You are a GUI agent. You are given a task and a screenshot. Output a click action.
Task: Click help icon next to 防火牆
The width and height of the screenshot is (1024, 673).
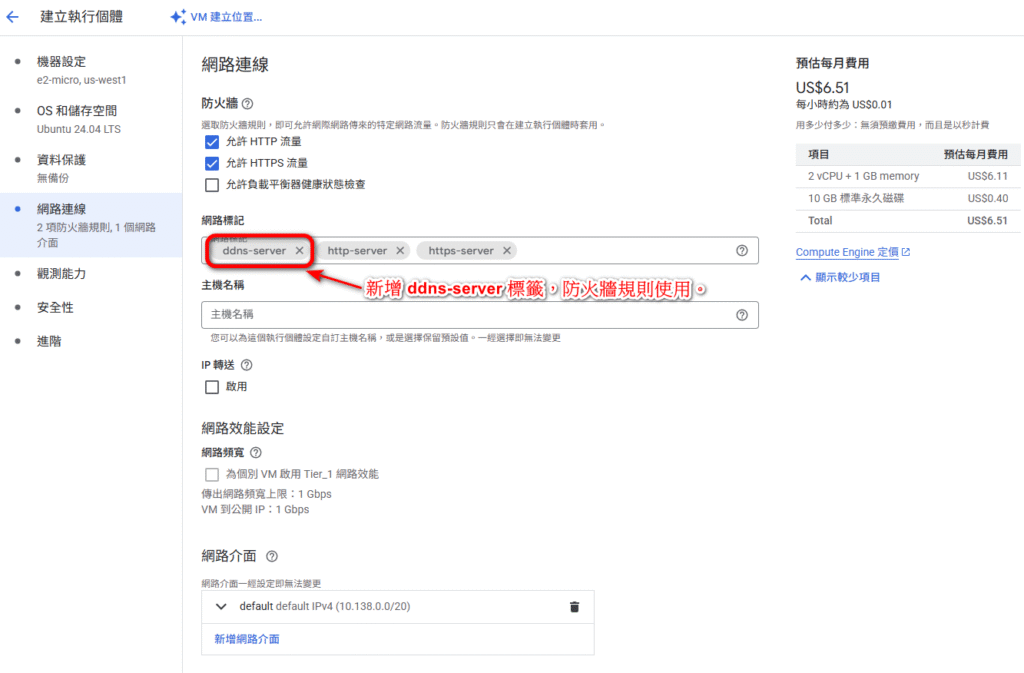(x=247, y=103)
